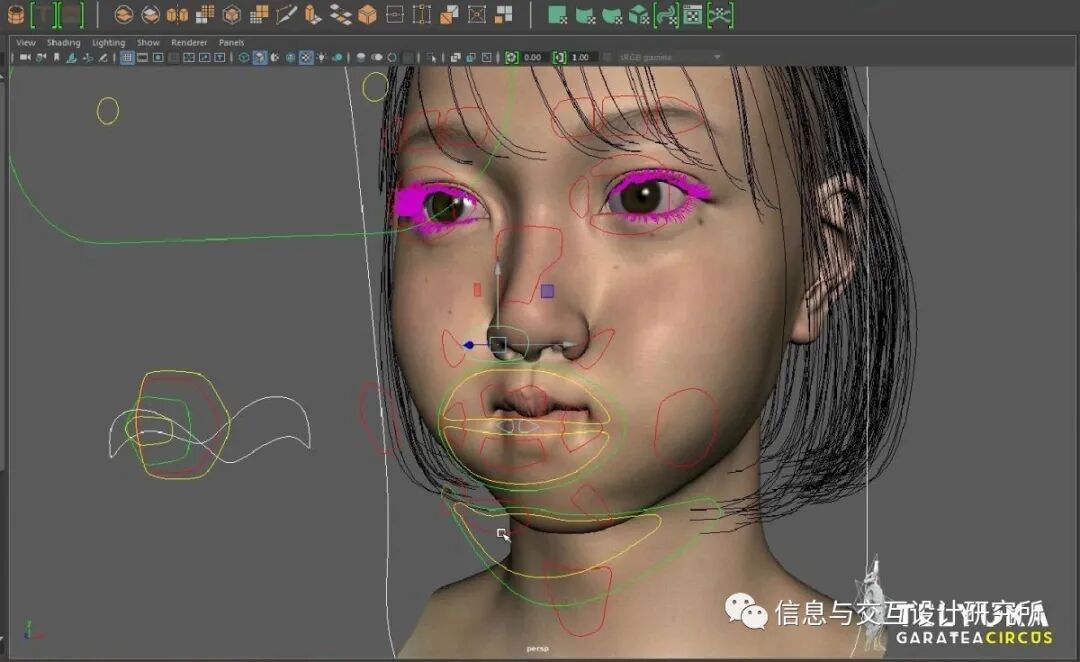Toggle Wireframe on Shaded
This screenshot has width=1080, height=662.
tap(291, 57)
